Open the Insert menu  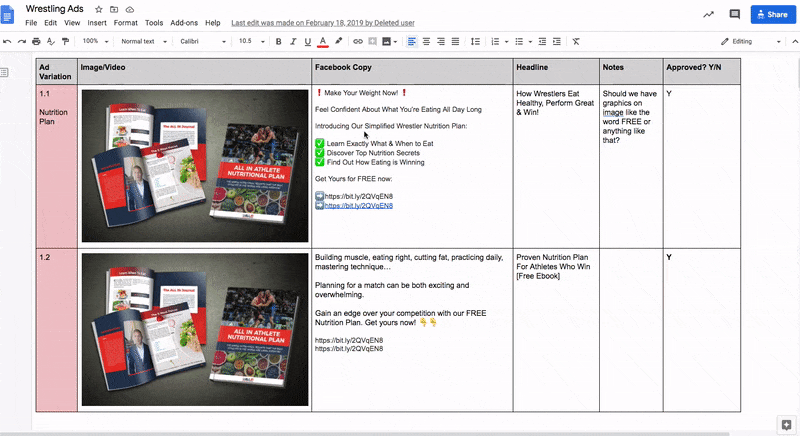click(97, 22)
